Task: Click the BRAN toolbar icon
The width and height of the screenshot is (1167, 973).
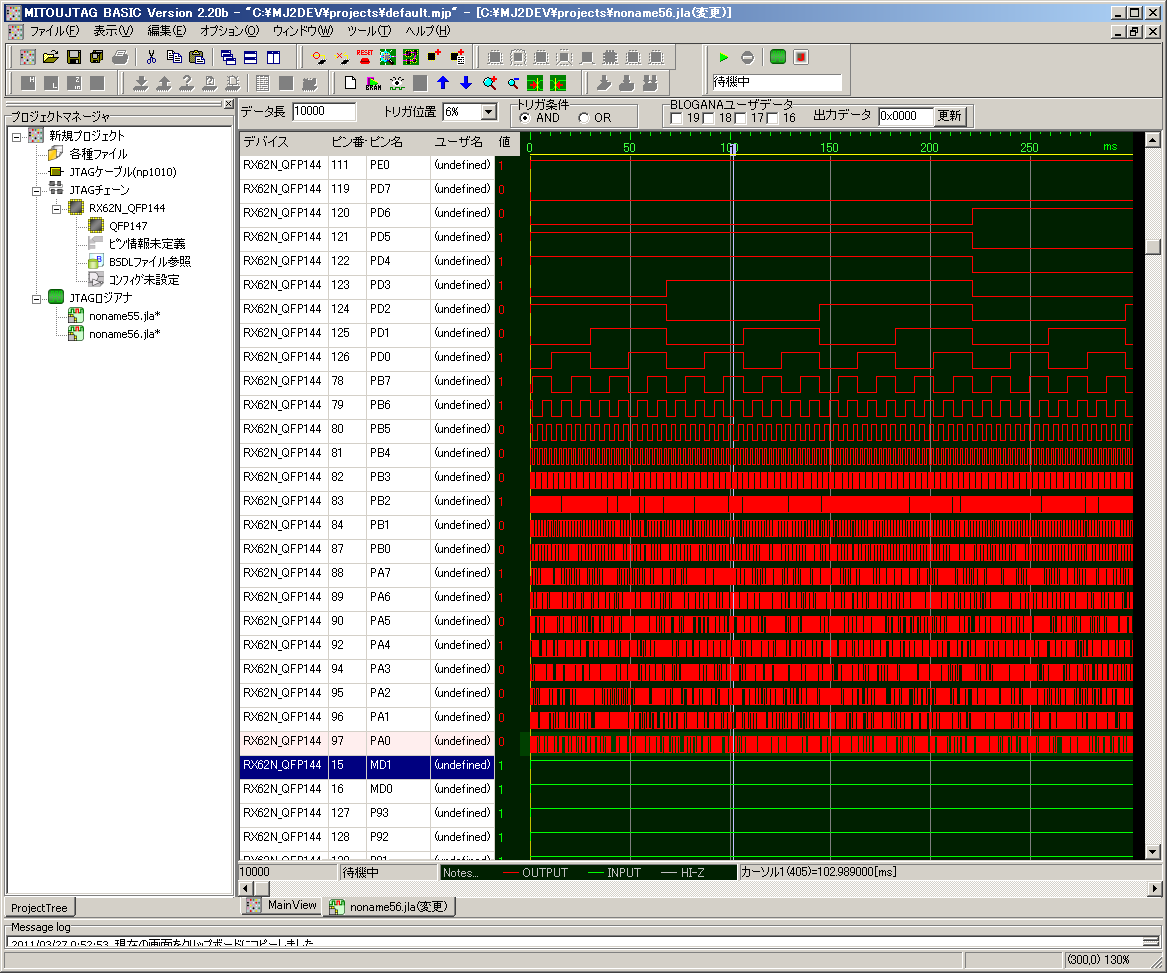Action: [x=374, y=82]
